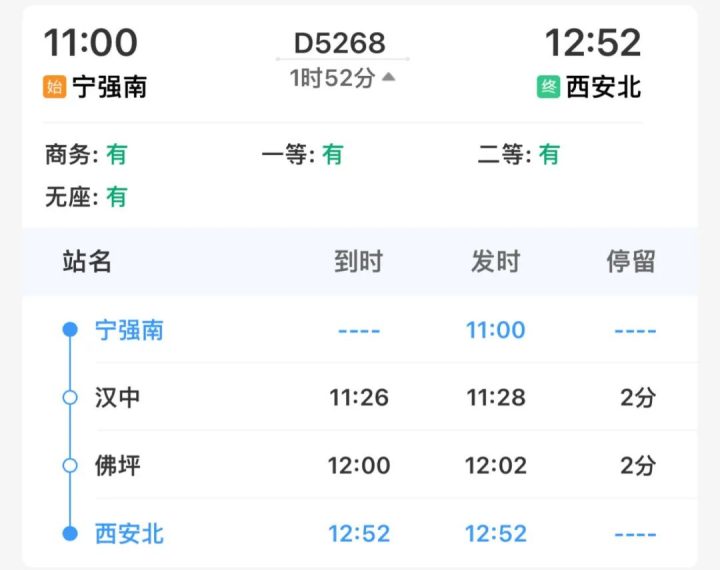
Task: Click the hollow circle marker for 佛坪
Action: pyautogui.click(x=70, y=465)
